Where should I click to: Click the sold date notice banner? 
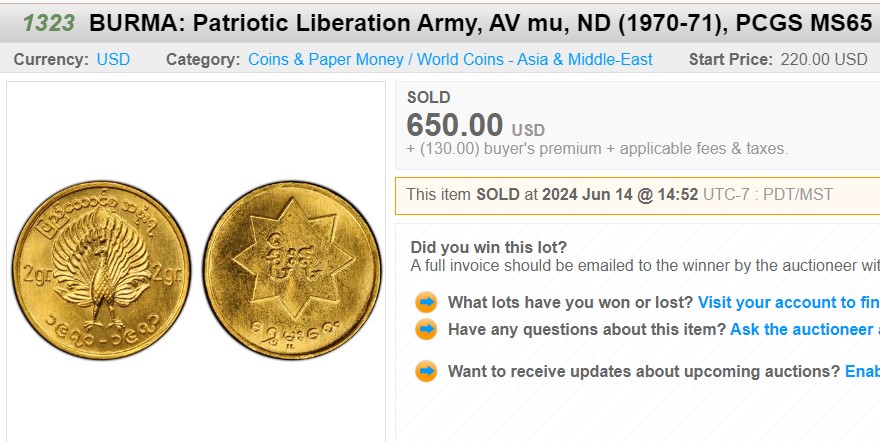pyautogui.click(x=638, y=195)
